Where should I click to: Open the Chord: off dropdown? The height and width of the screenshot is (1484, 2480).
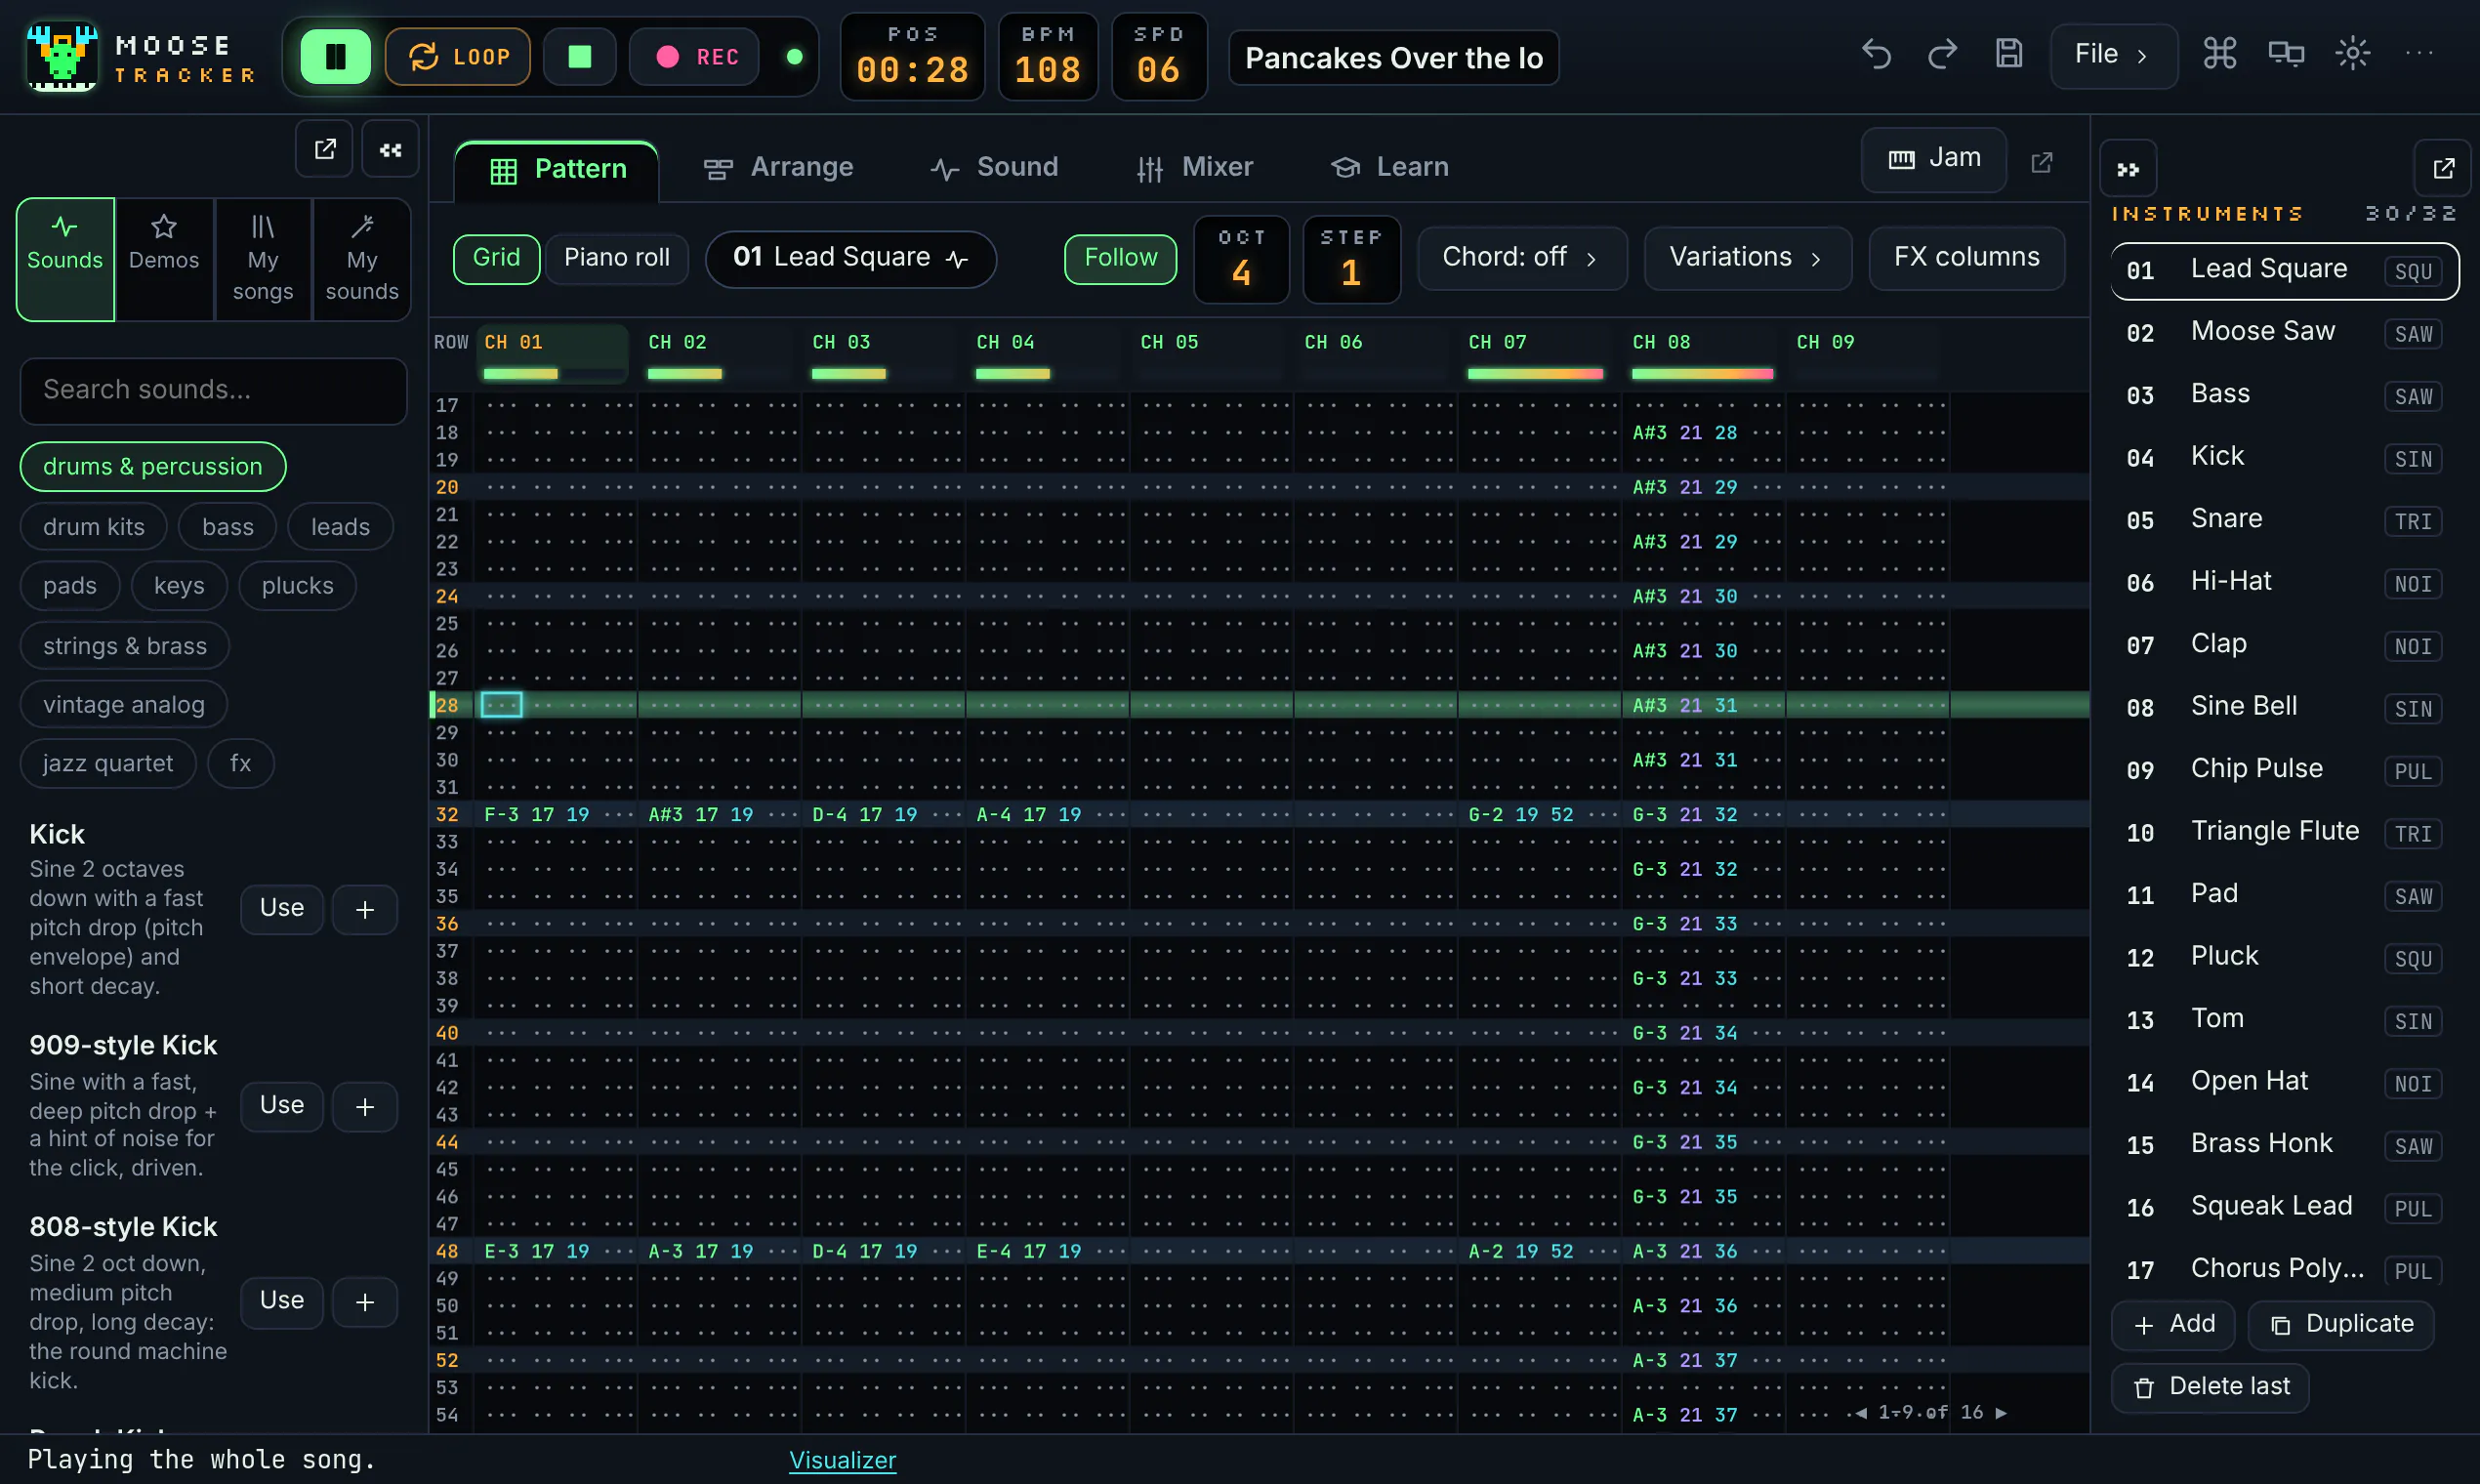point(1521,258)
